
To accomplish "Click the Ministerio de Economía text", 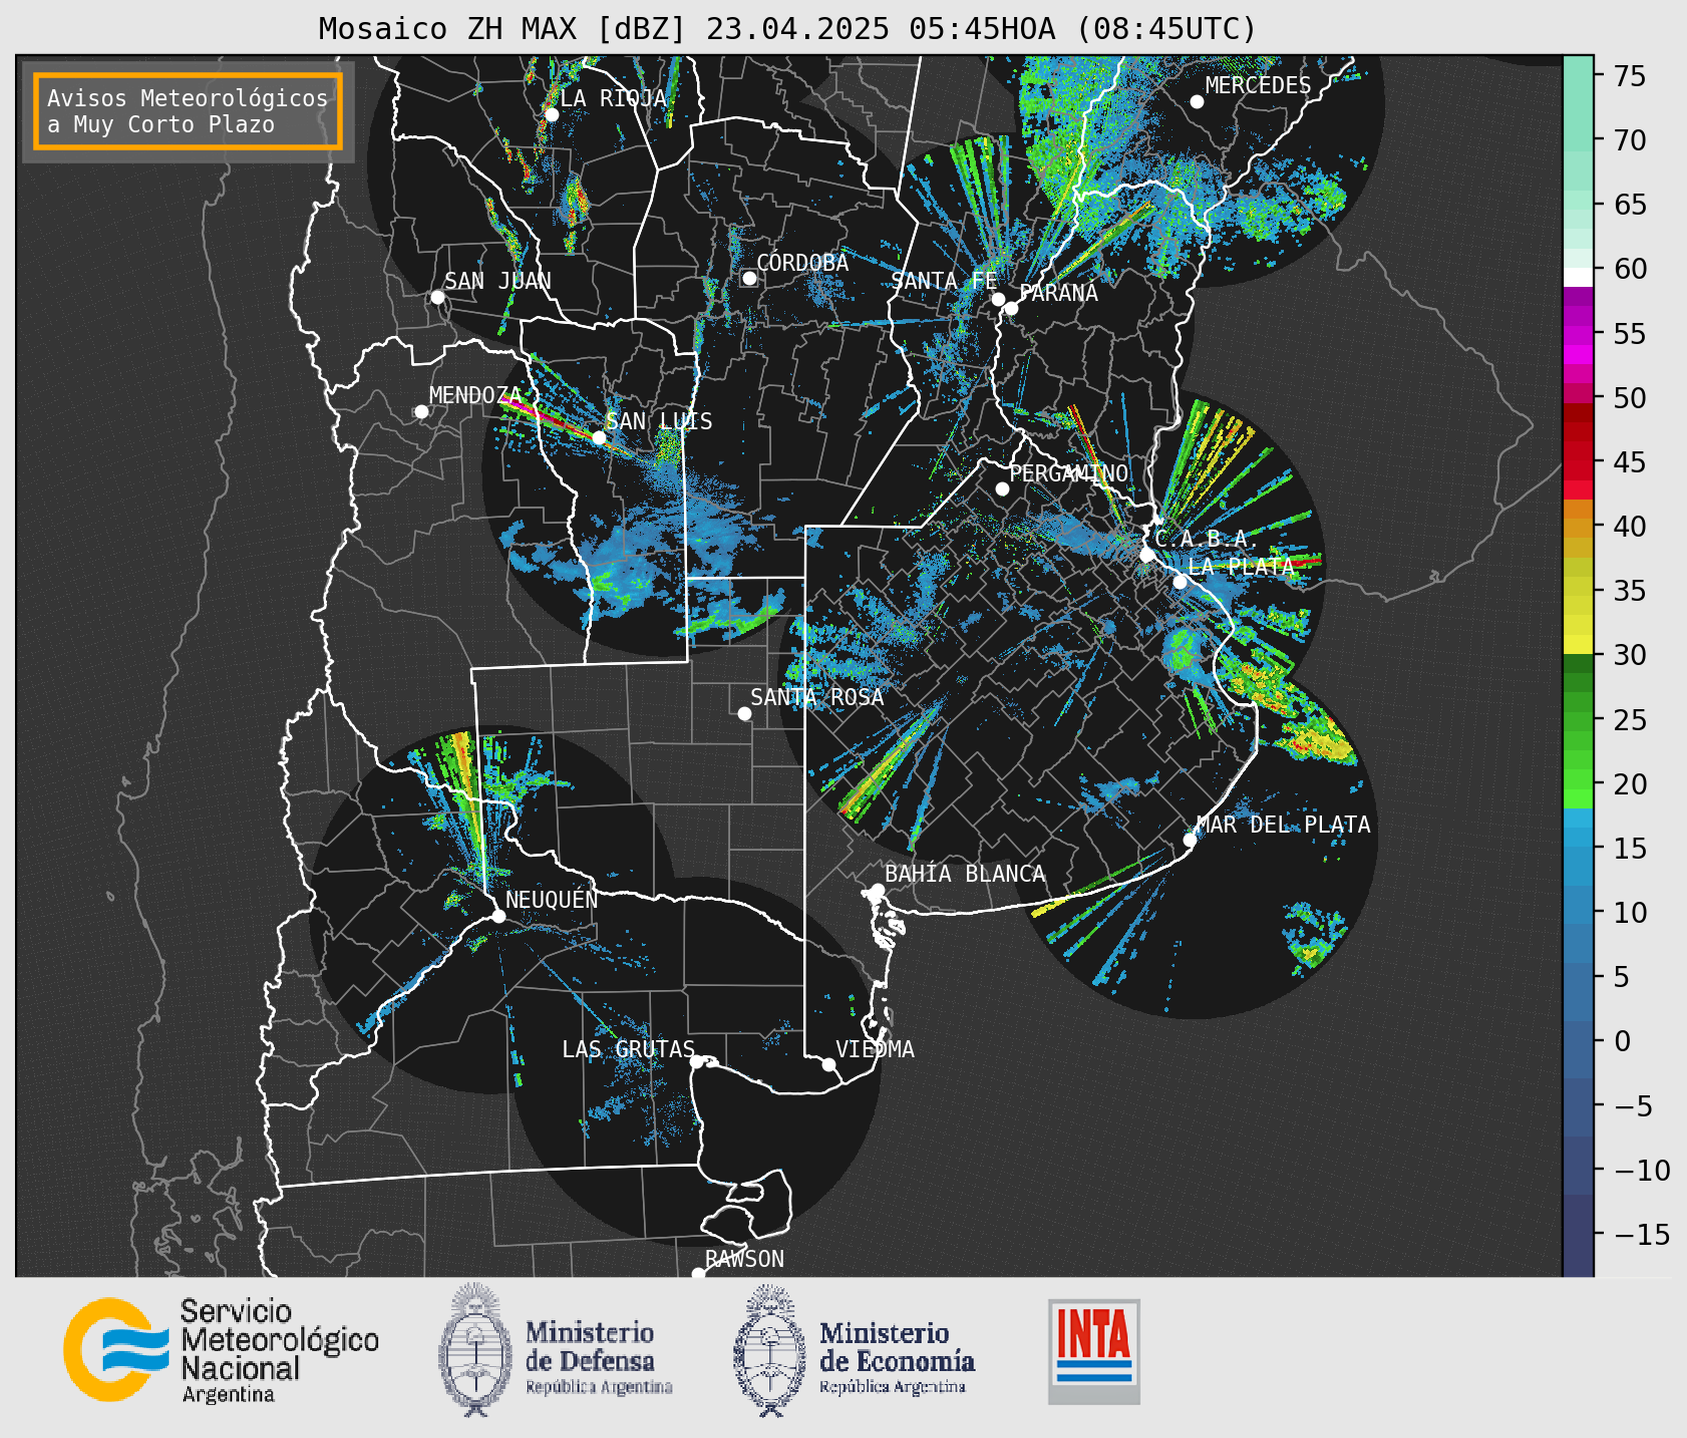I will [897, 1358].
